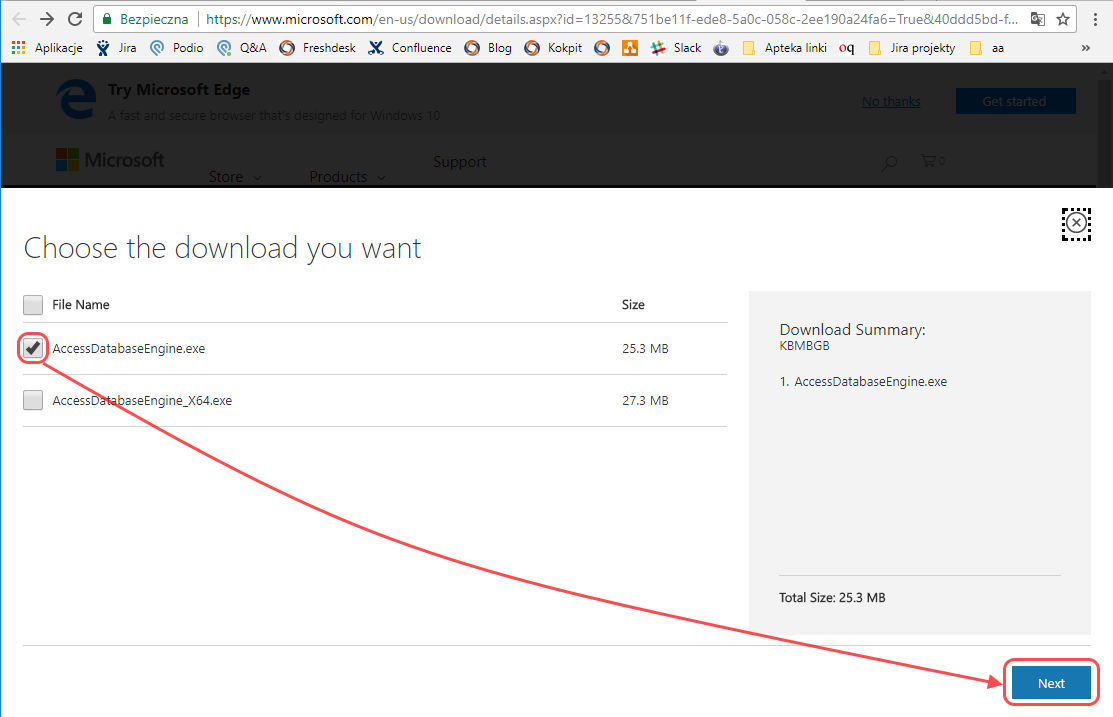Image resolution: width=1113 pixels, height=717 pixels.
Task: Bookmark this page with the star icon
Action: pos(1063,19)
